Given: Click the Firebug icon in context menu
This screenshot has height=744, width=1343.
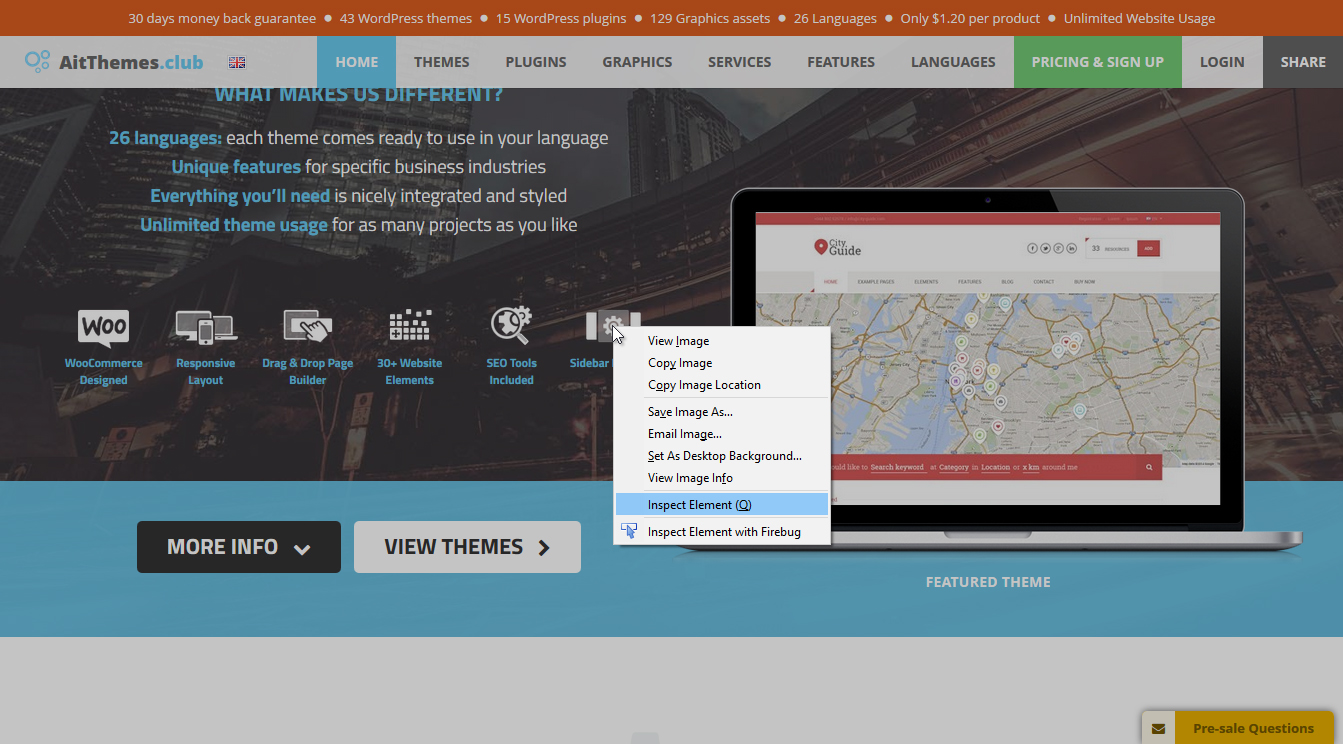Looking at the screenshot, I should point(629,531).
